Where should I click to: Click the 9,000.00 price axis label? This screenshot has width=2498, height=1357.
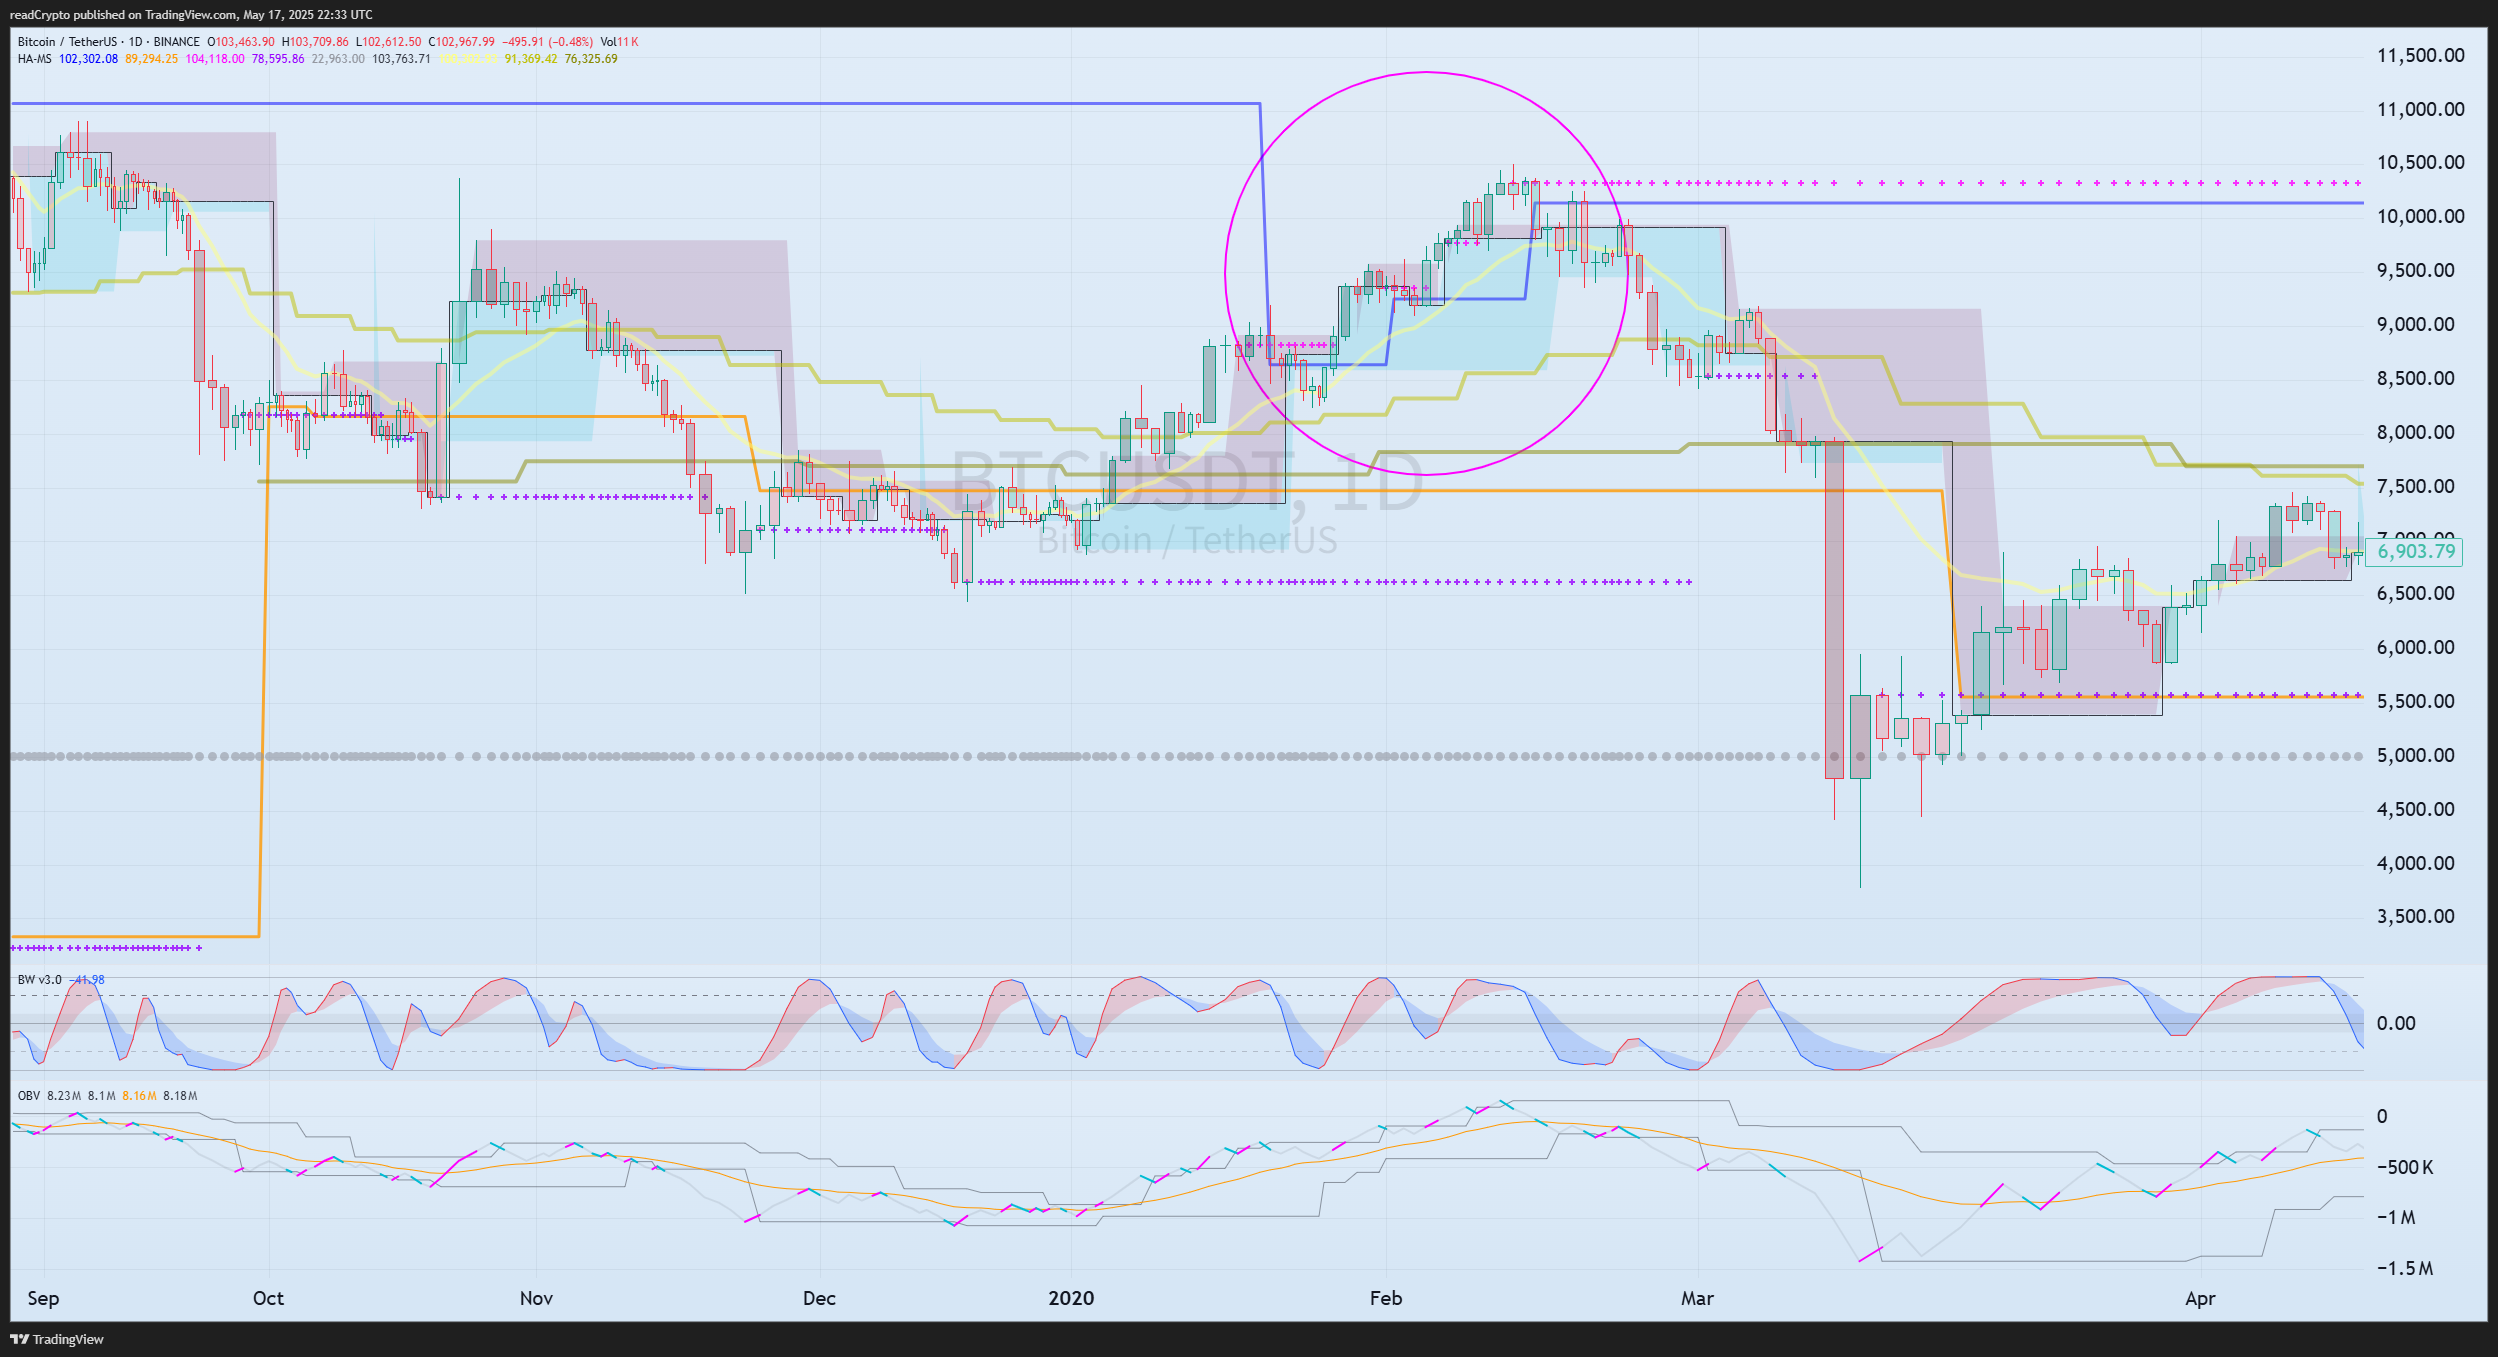point(2415,325)
